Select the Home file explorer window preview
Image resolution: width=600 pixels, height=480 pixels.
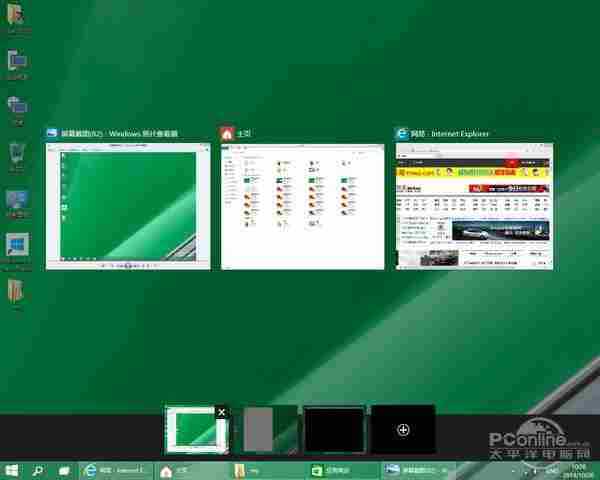(x=302, y=206)
